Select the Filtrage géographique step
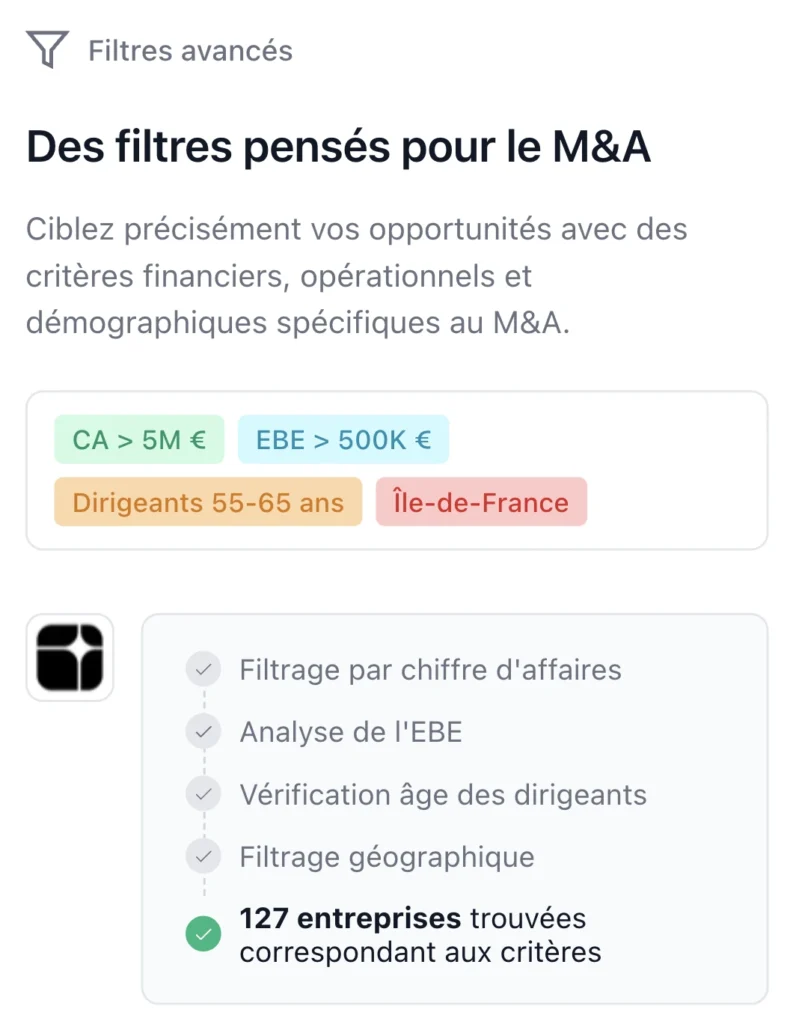The image size is (787, 1024). tap(387, 857)
